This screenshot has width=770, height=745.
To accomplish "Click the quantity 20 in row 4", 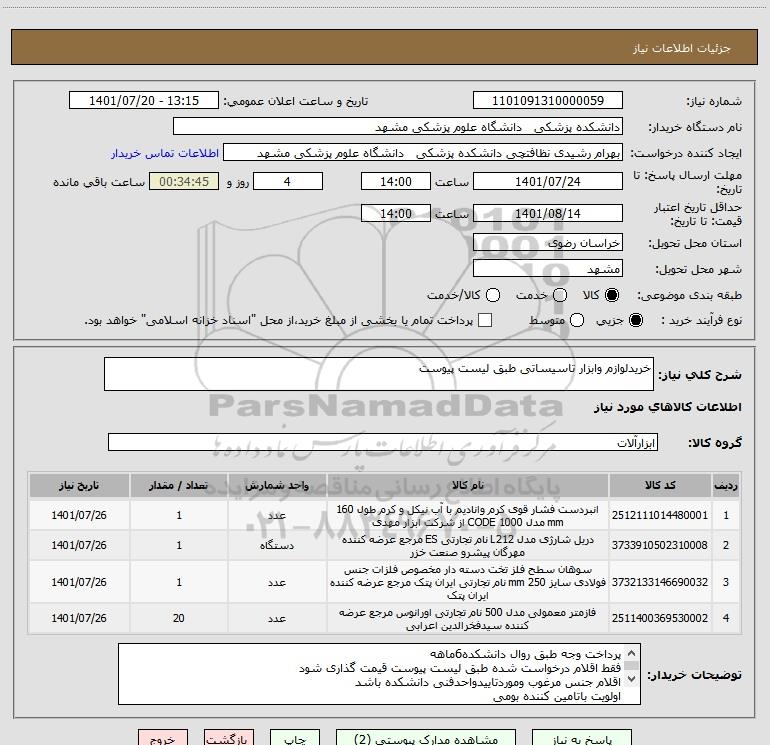I will pos(179,618).
